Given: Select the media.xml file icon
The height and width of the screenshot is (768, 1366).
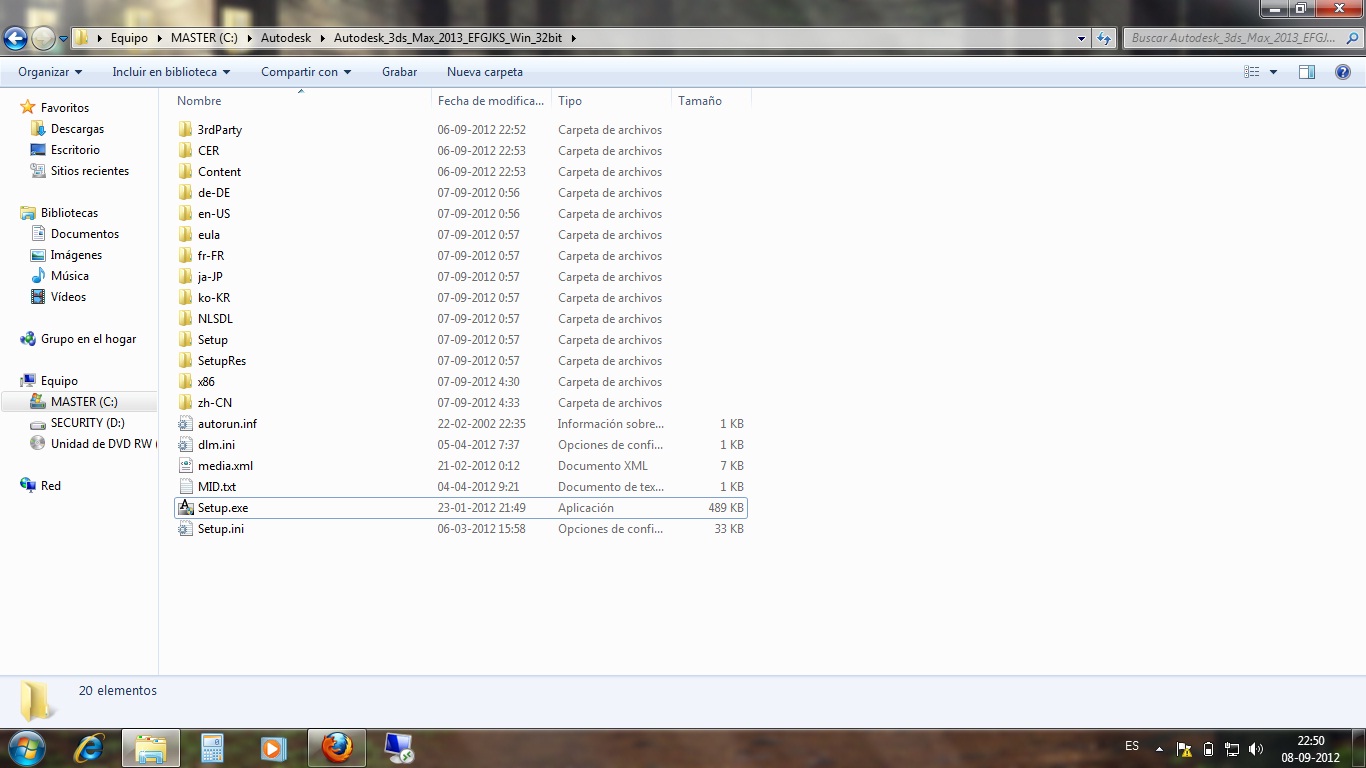Looking at the screenshot, I should pos(185,466).
